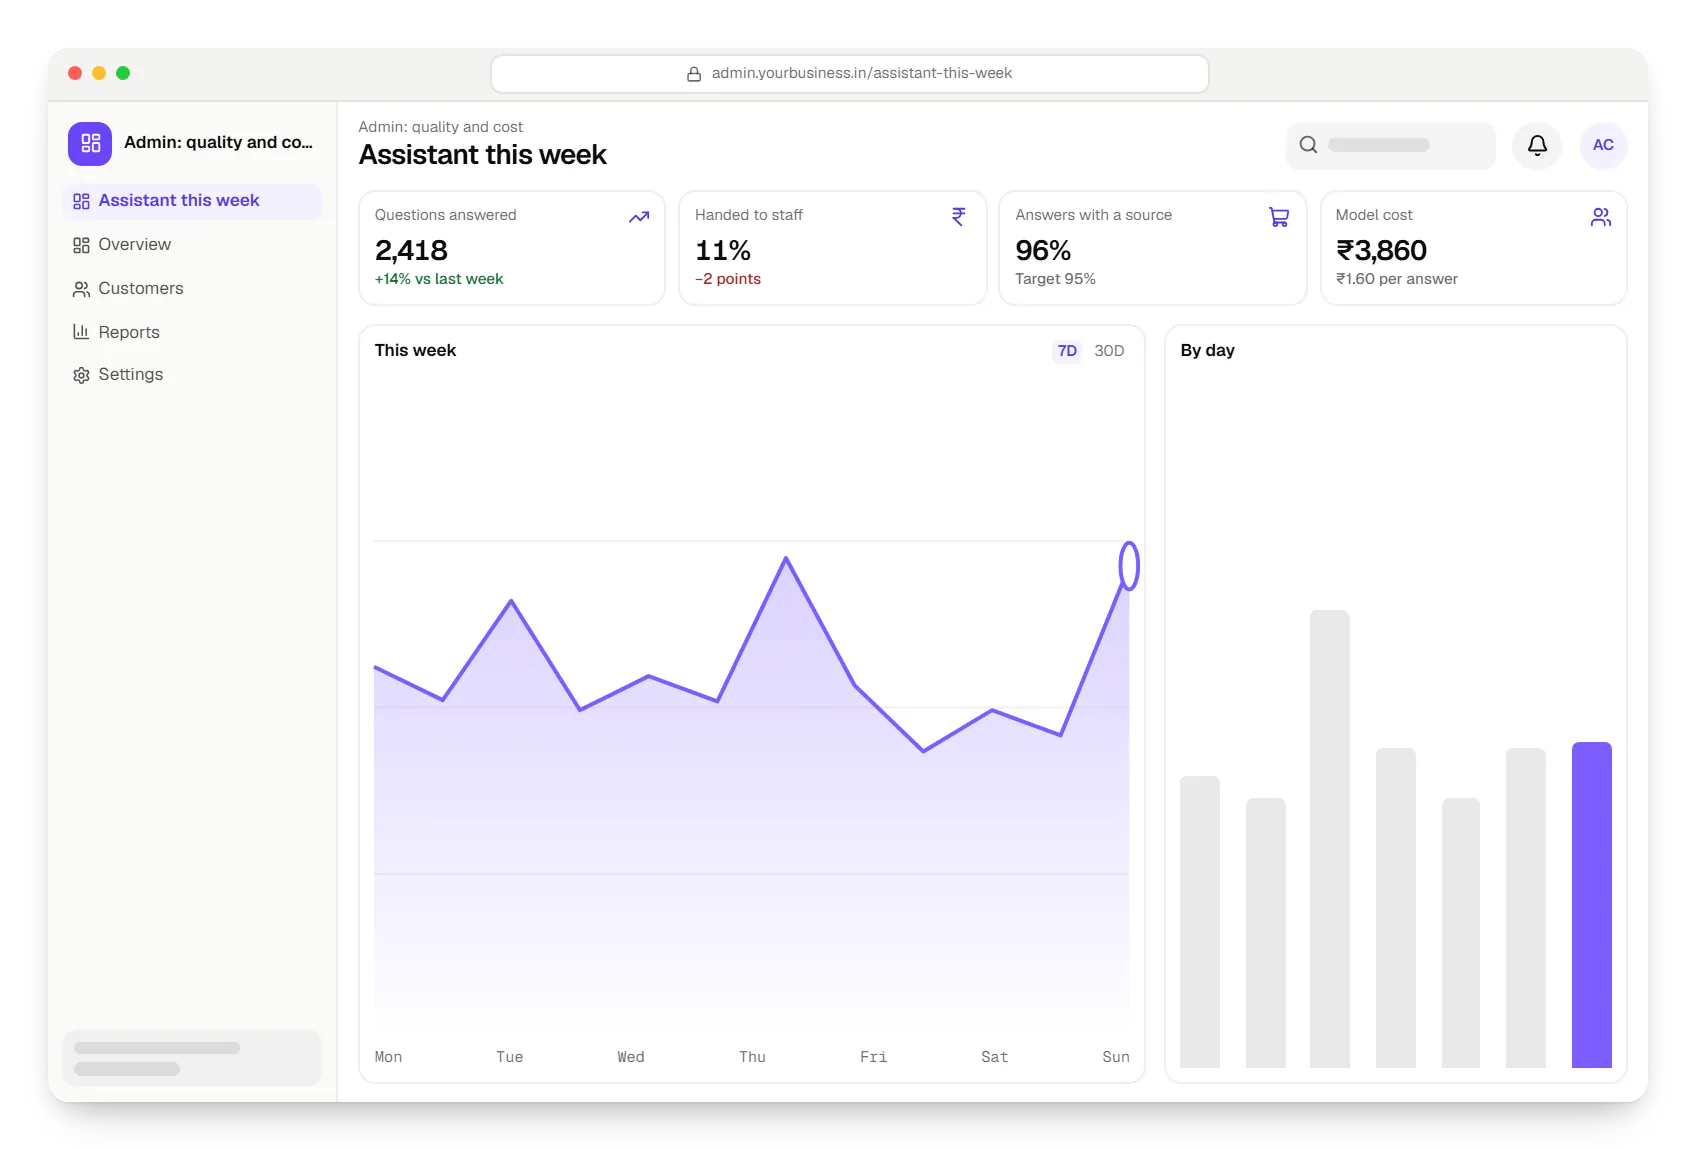Go to Overview in sidebar
Viewport: 1696px width, 1150px height.
tap(192, 245)
